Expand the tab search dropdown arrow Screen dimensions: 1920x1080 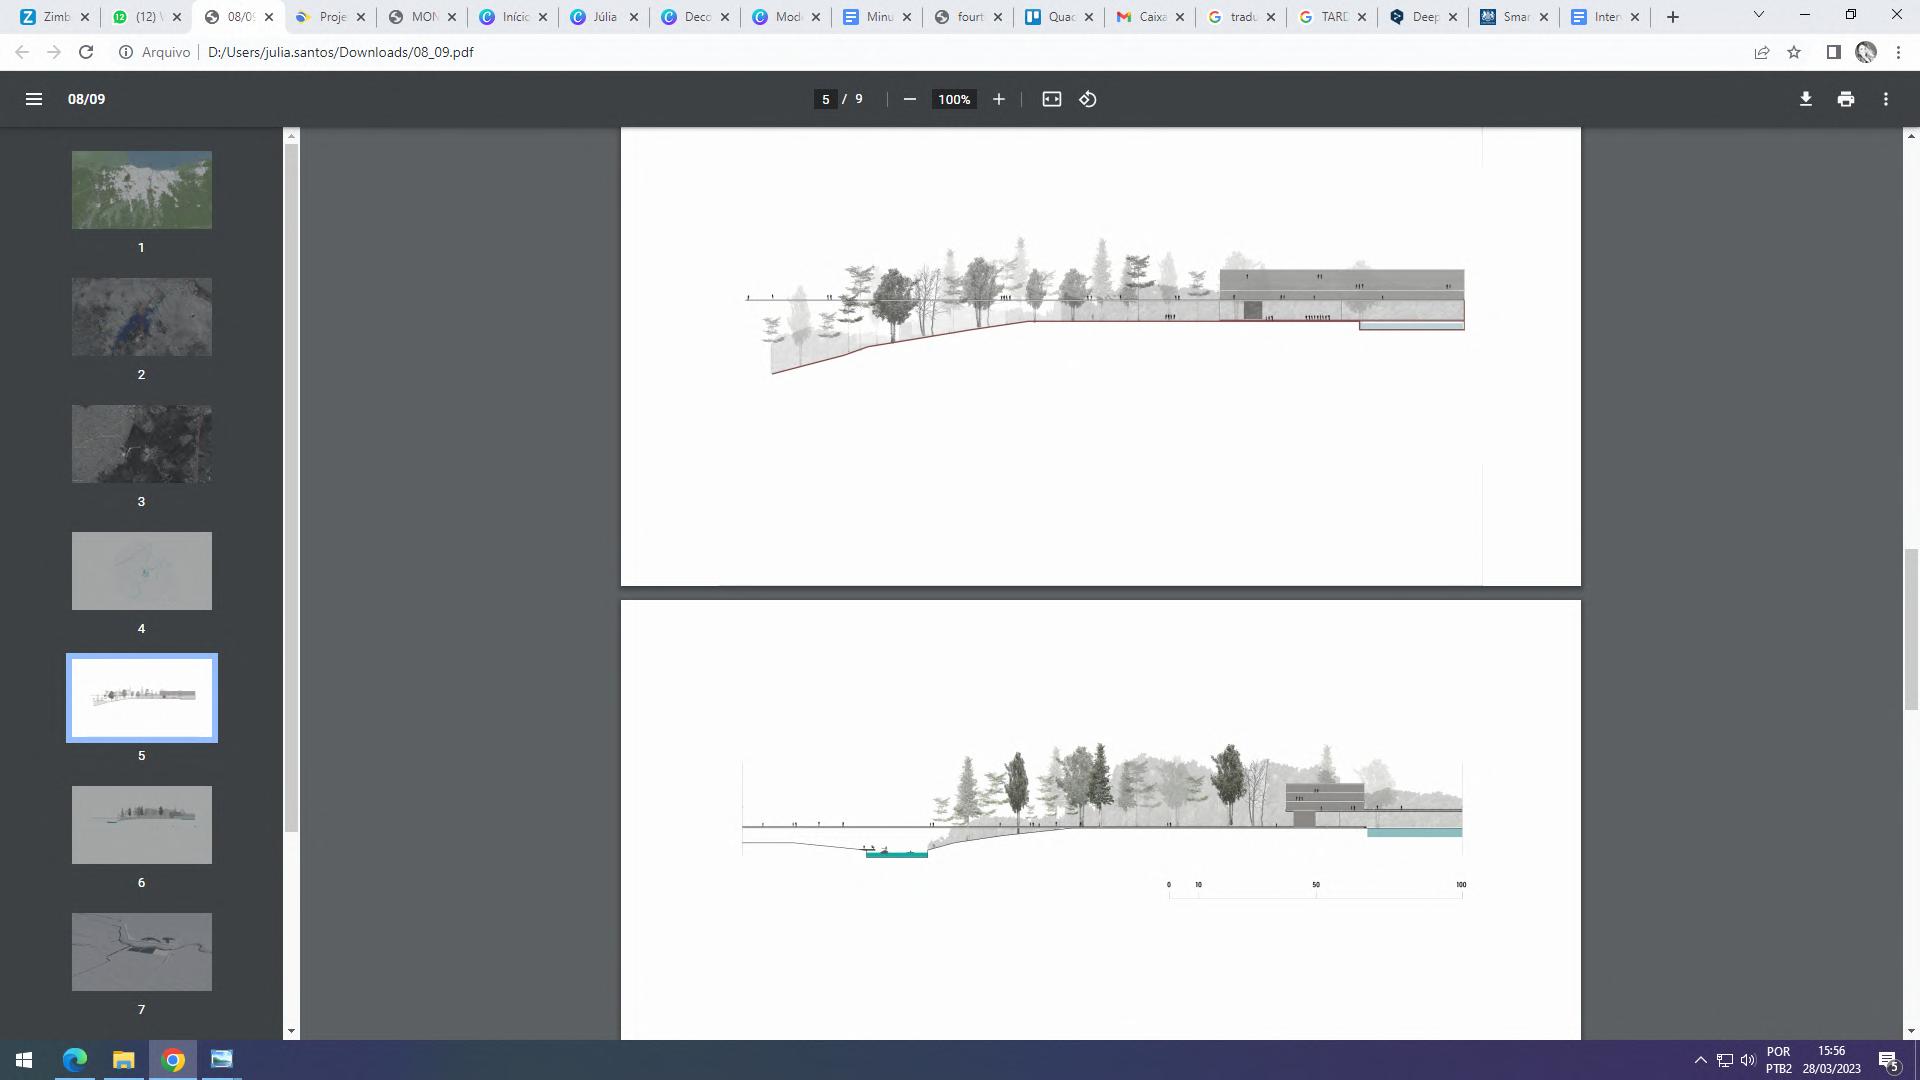tap(1758, 15)
